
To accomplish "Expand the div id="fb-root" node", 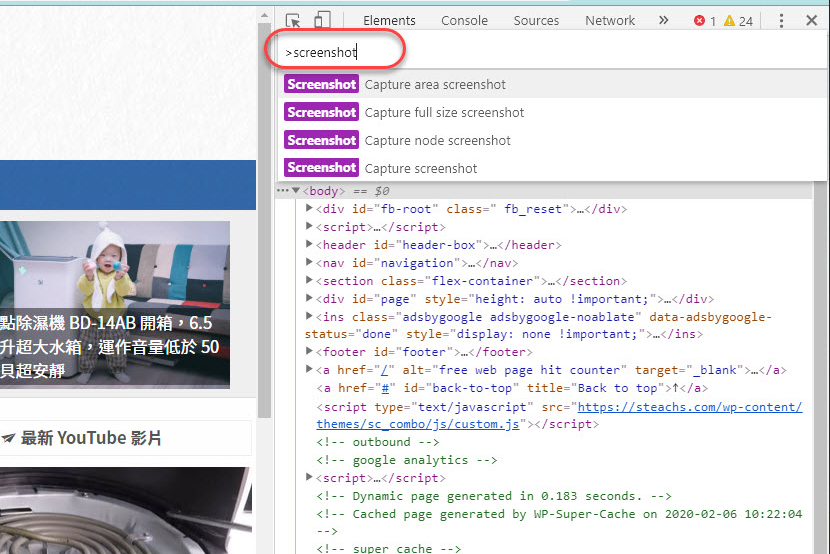I will (309, 208).
